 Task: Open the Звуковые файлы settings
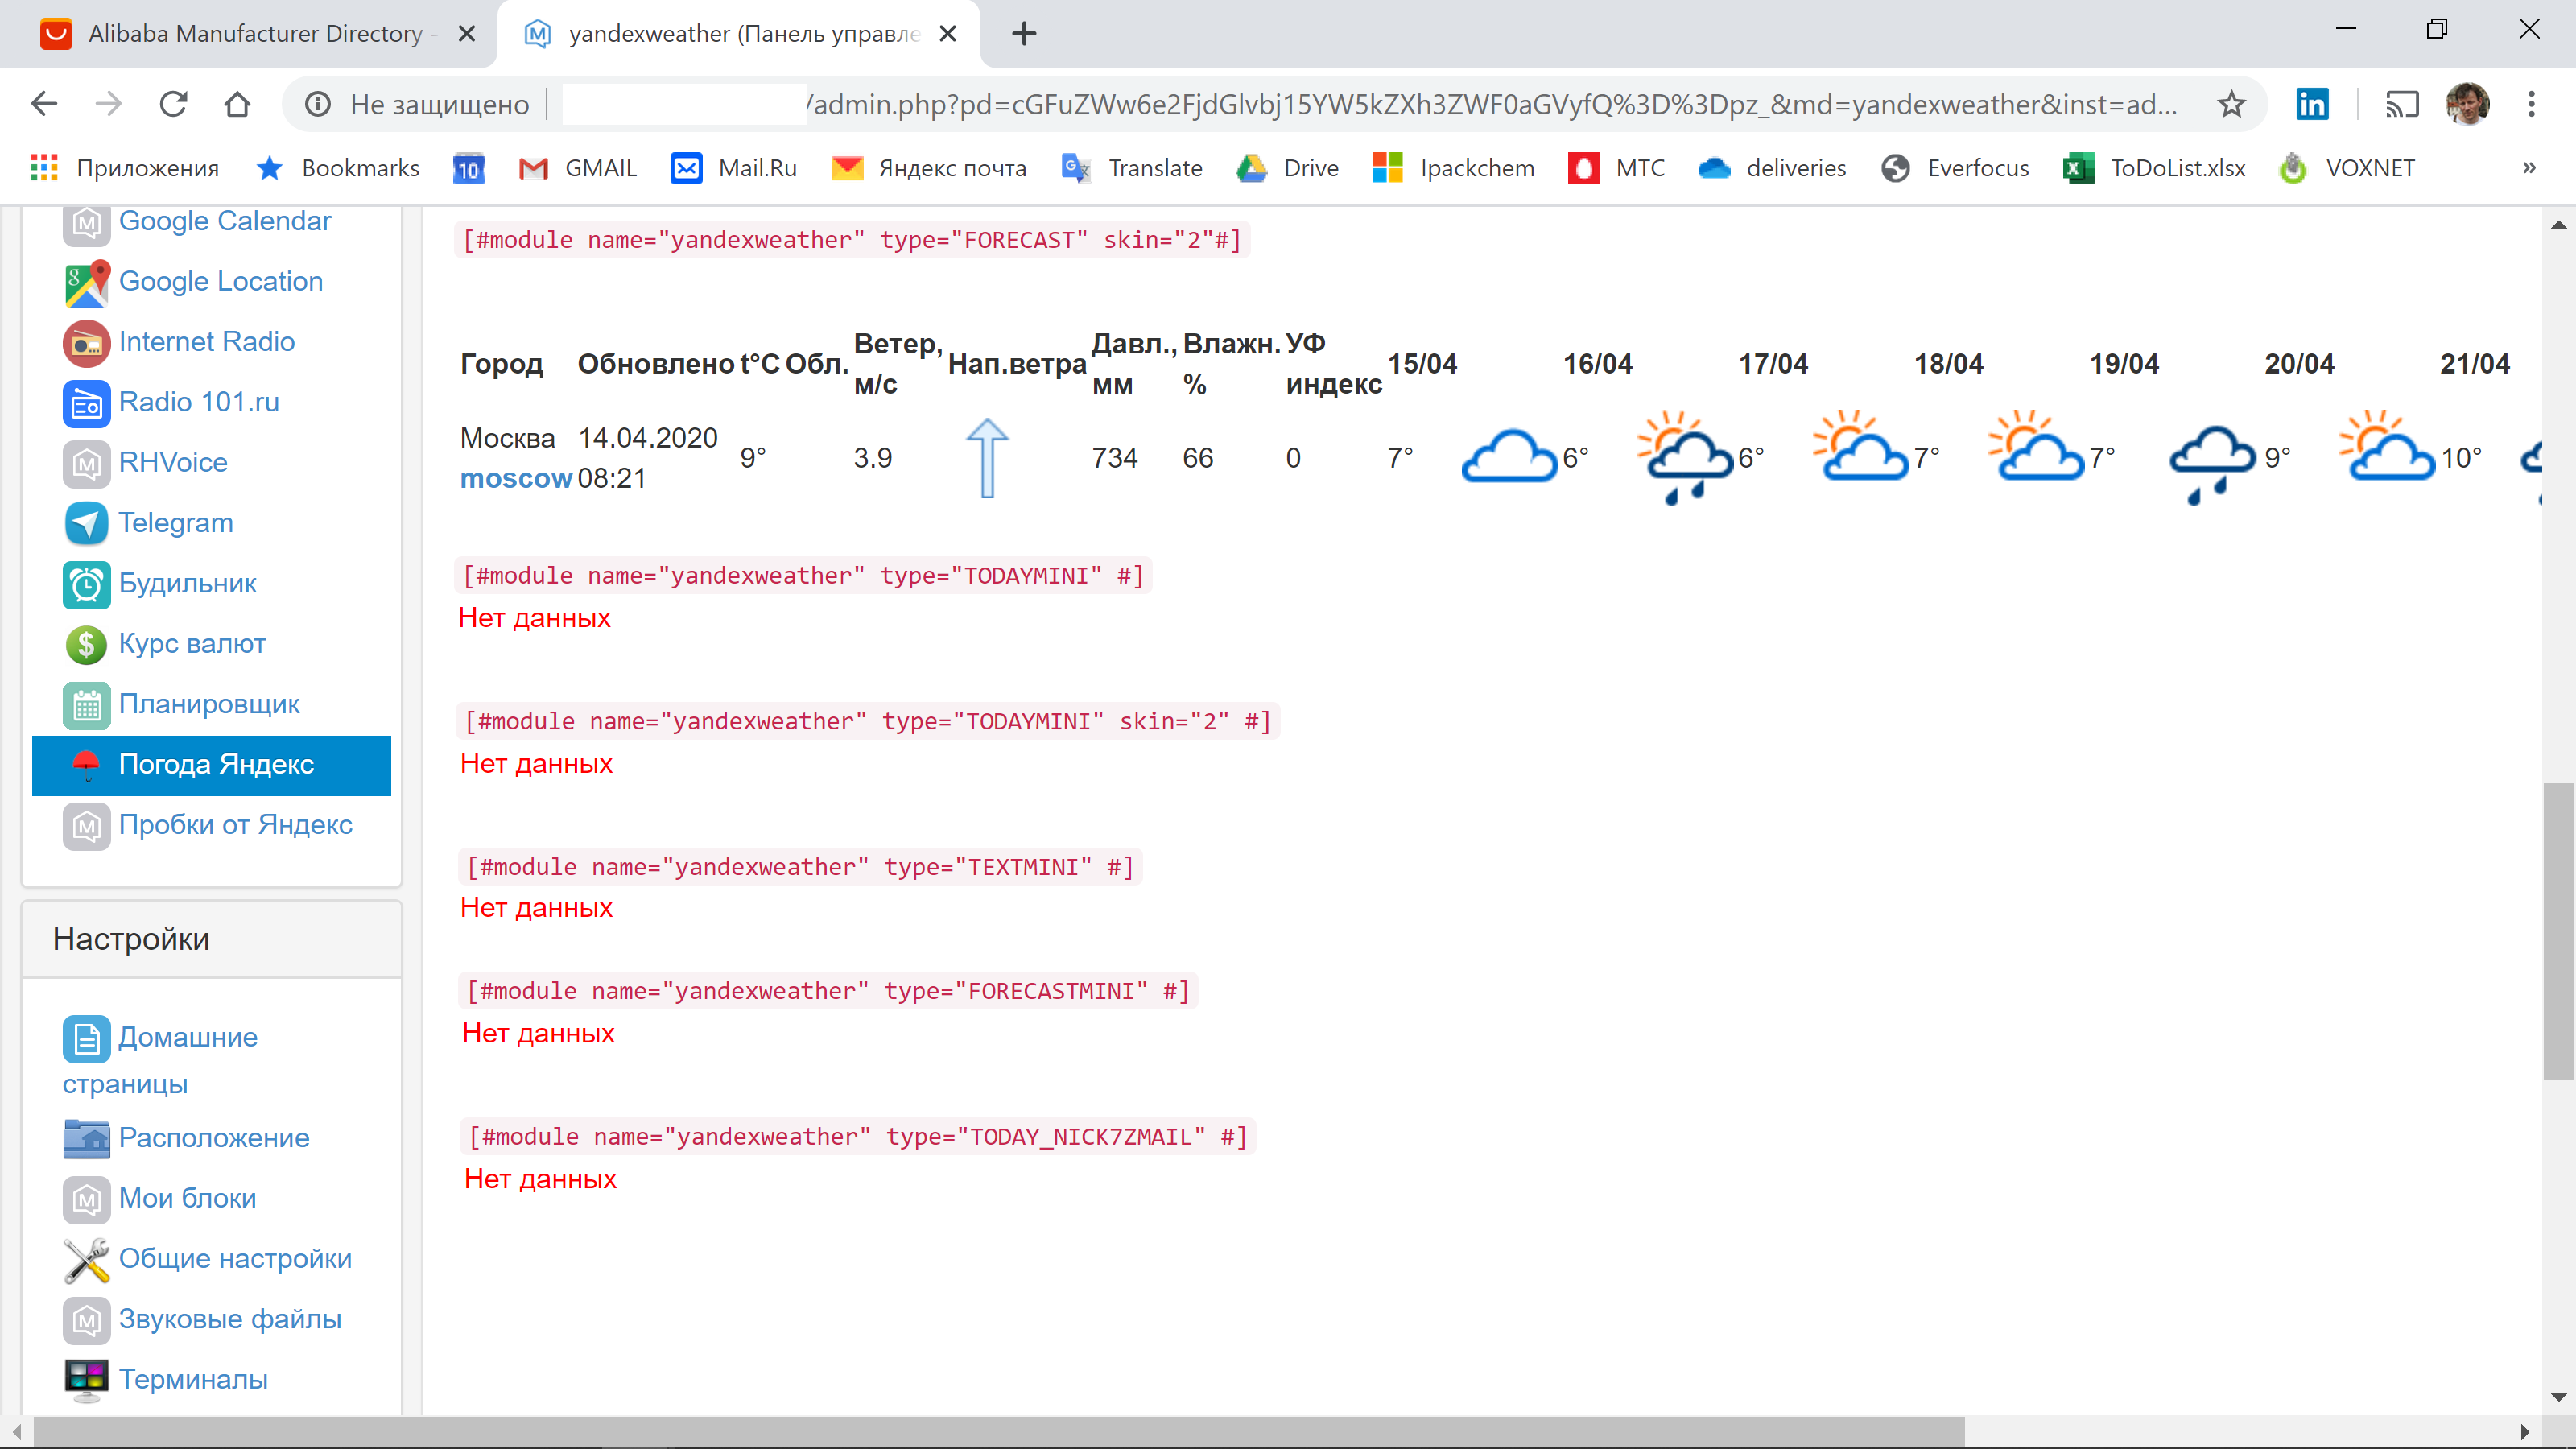[231, 1319]
